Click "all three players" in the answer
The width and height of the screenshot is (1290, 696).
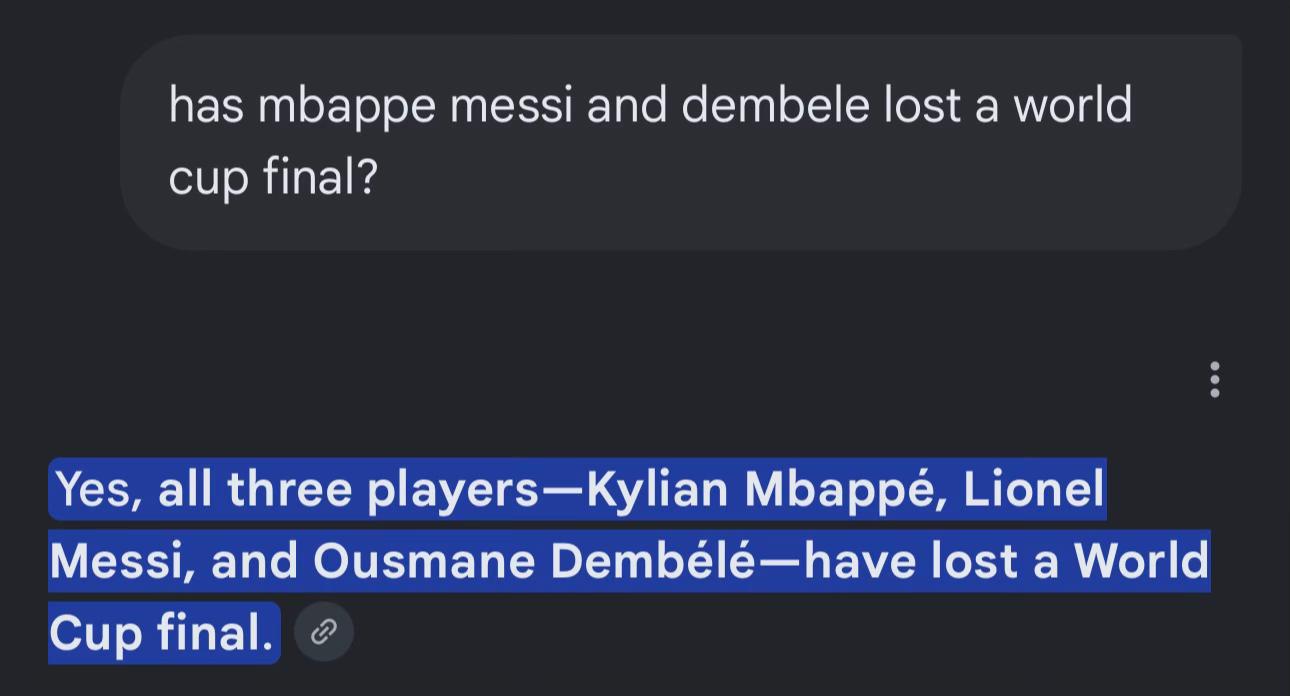click(x=347, y=490)
